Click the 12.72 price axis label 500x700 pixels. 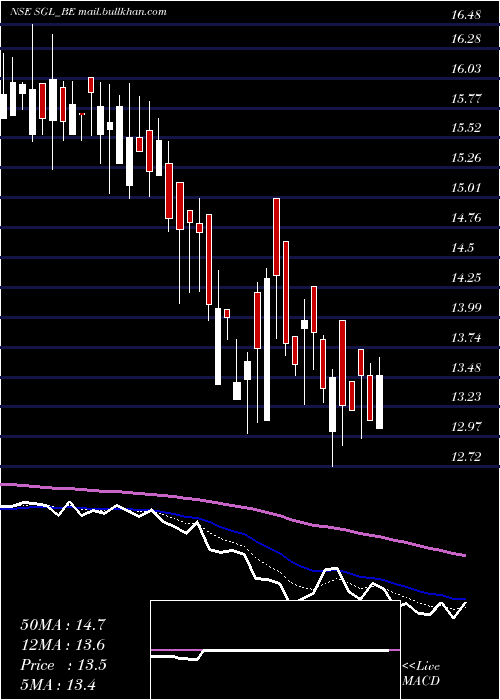pyautogui.click(x=466, y=457)
